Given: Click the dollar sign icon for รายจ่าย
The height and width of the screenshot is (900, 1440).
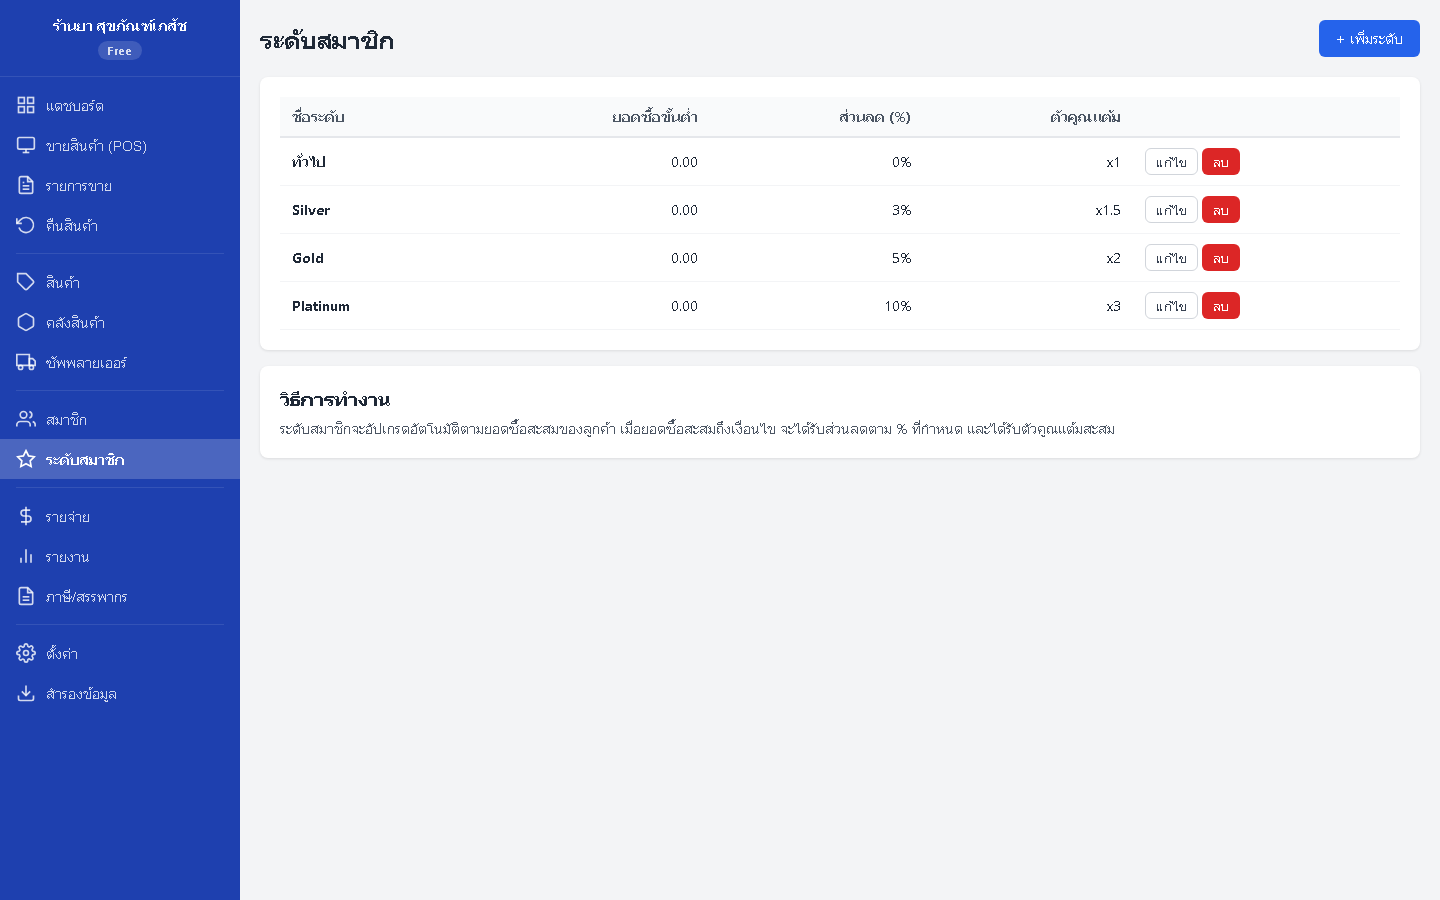Looking at the screenshot, I should 26,516.
